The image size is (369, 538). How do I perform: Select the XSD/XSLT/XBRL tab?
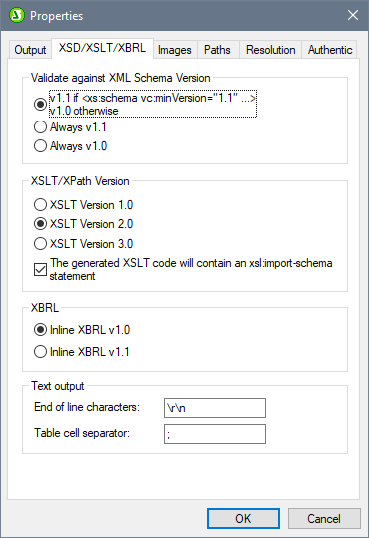tap(102, 48)
